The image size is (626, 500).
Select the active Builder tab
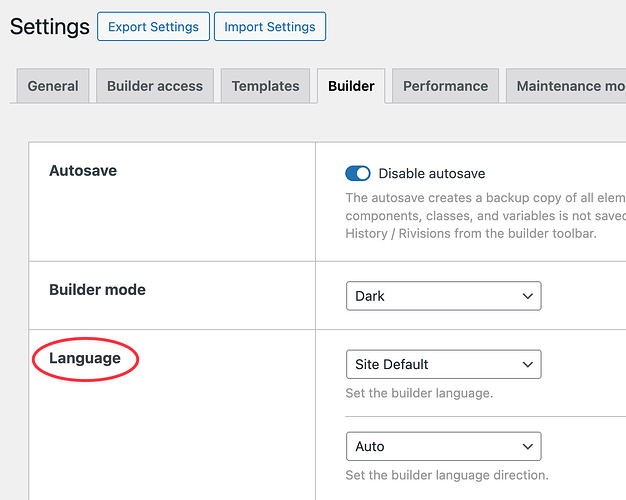pos(351,86)
